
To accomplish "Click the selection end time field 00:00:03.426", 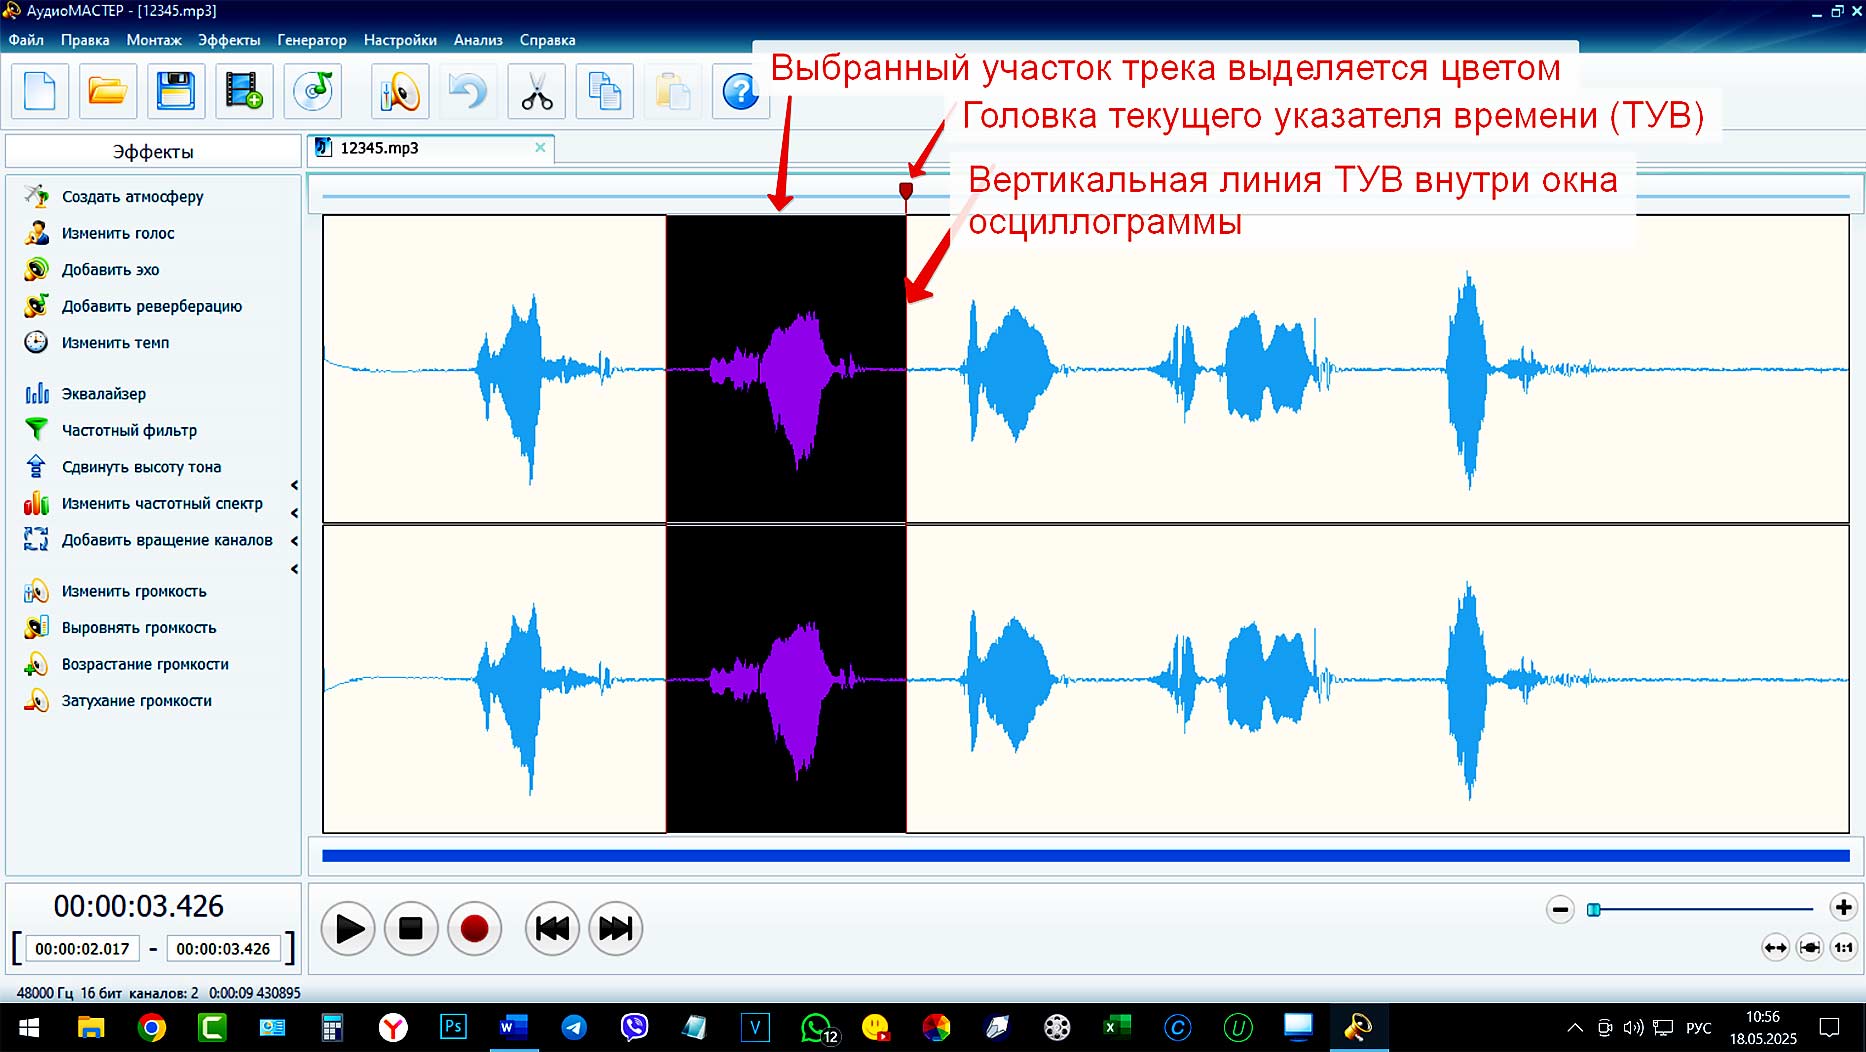I will pos(223,949).
